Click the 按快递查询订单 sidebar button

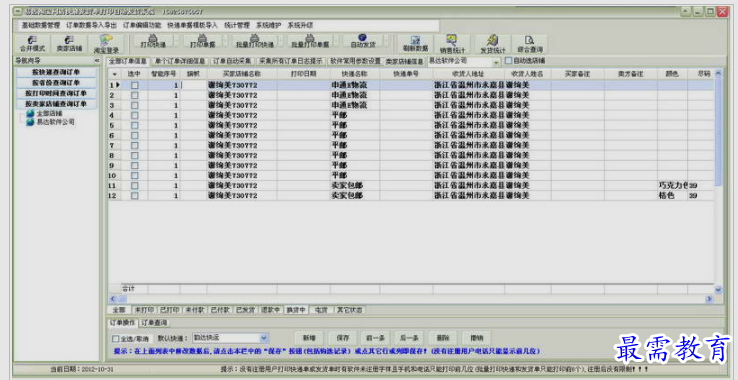click(56, 73)
